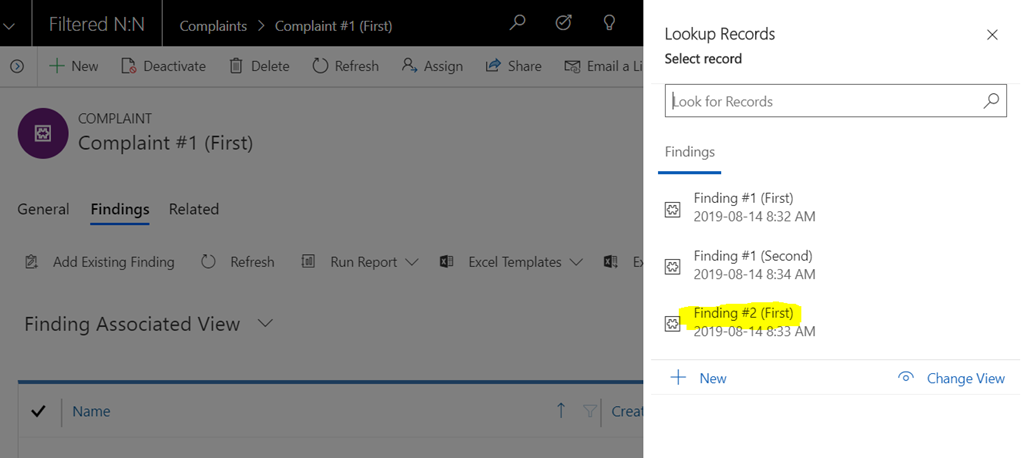Click the Delete trash can command
Image resolution: width=1024 pixels, height=458 pixels.
tap(259, 66)
